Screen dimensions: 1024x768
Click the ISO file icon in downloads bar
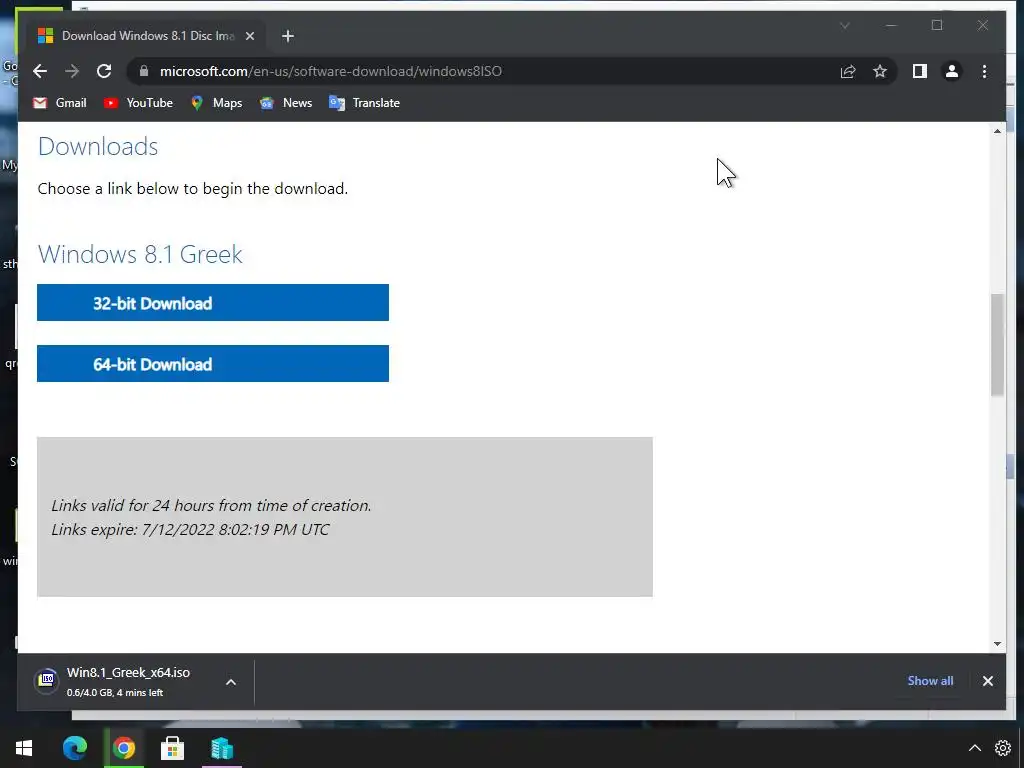coord(46,681)
